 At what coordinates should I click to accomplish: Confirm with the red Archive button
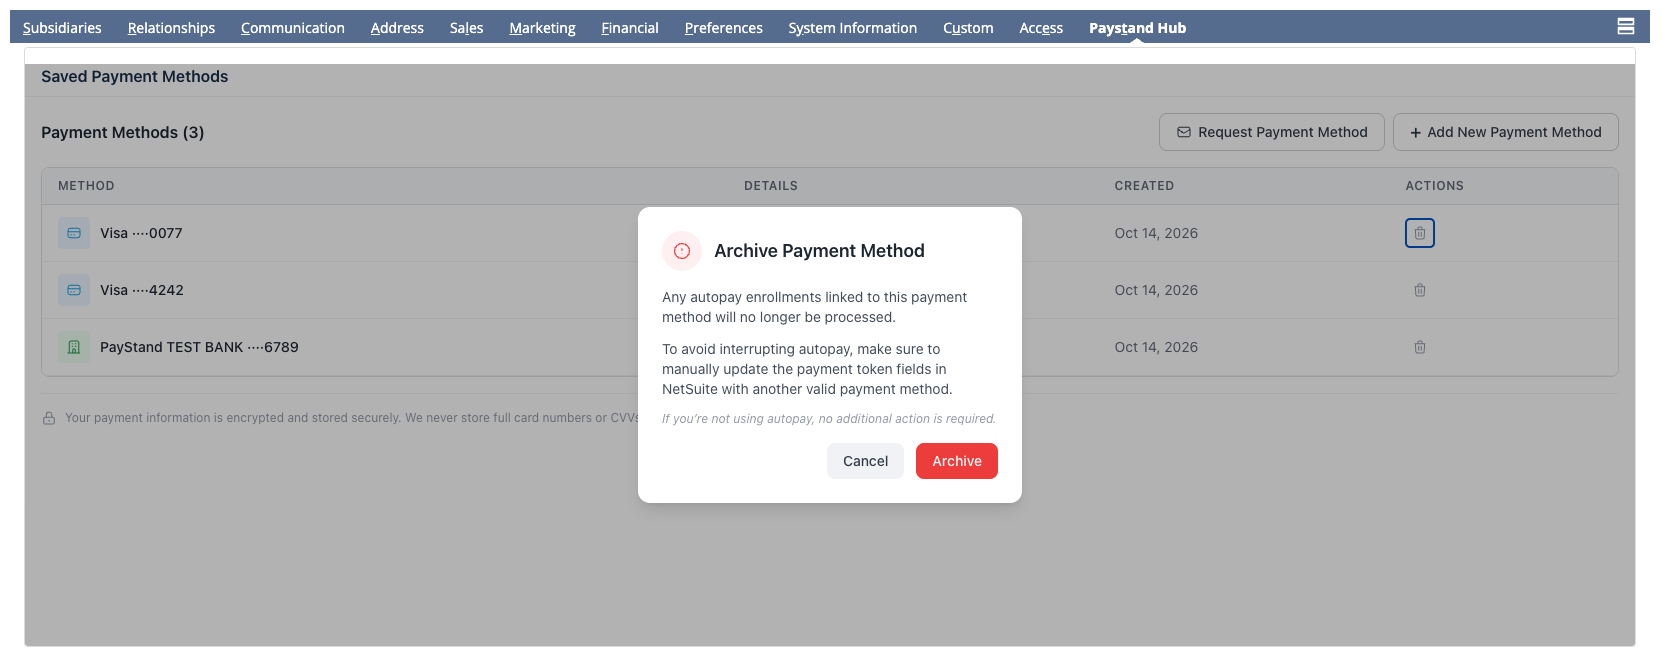957,461
